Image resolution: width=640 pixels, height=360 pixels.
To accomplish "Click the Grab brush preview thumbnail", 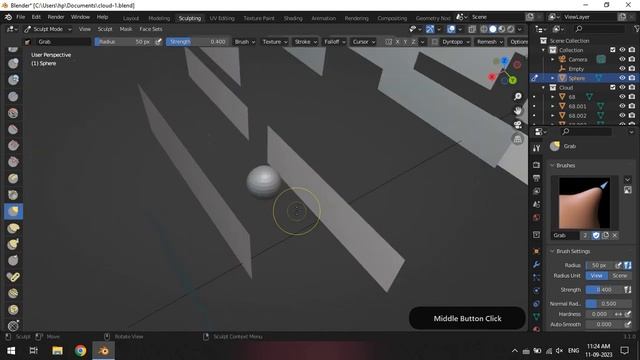I will pyautogui.click(x=584, y=203).
